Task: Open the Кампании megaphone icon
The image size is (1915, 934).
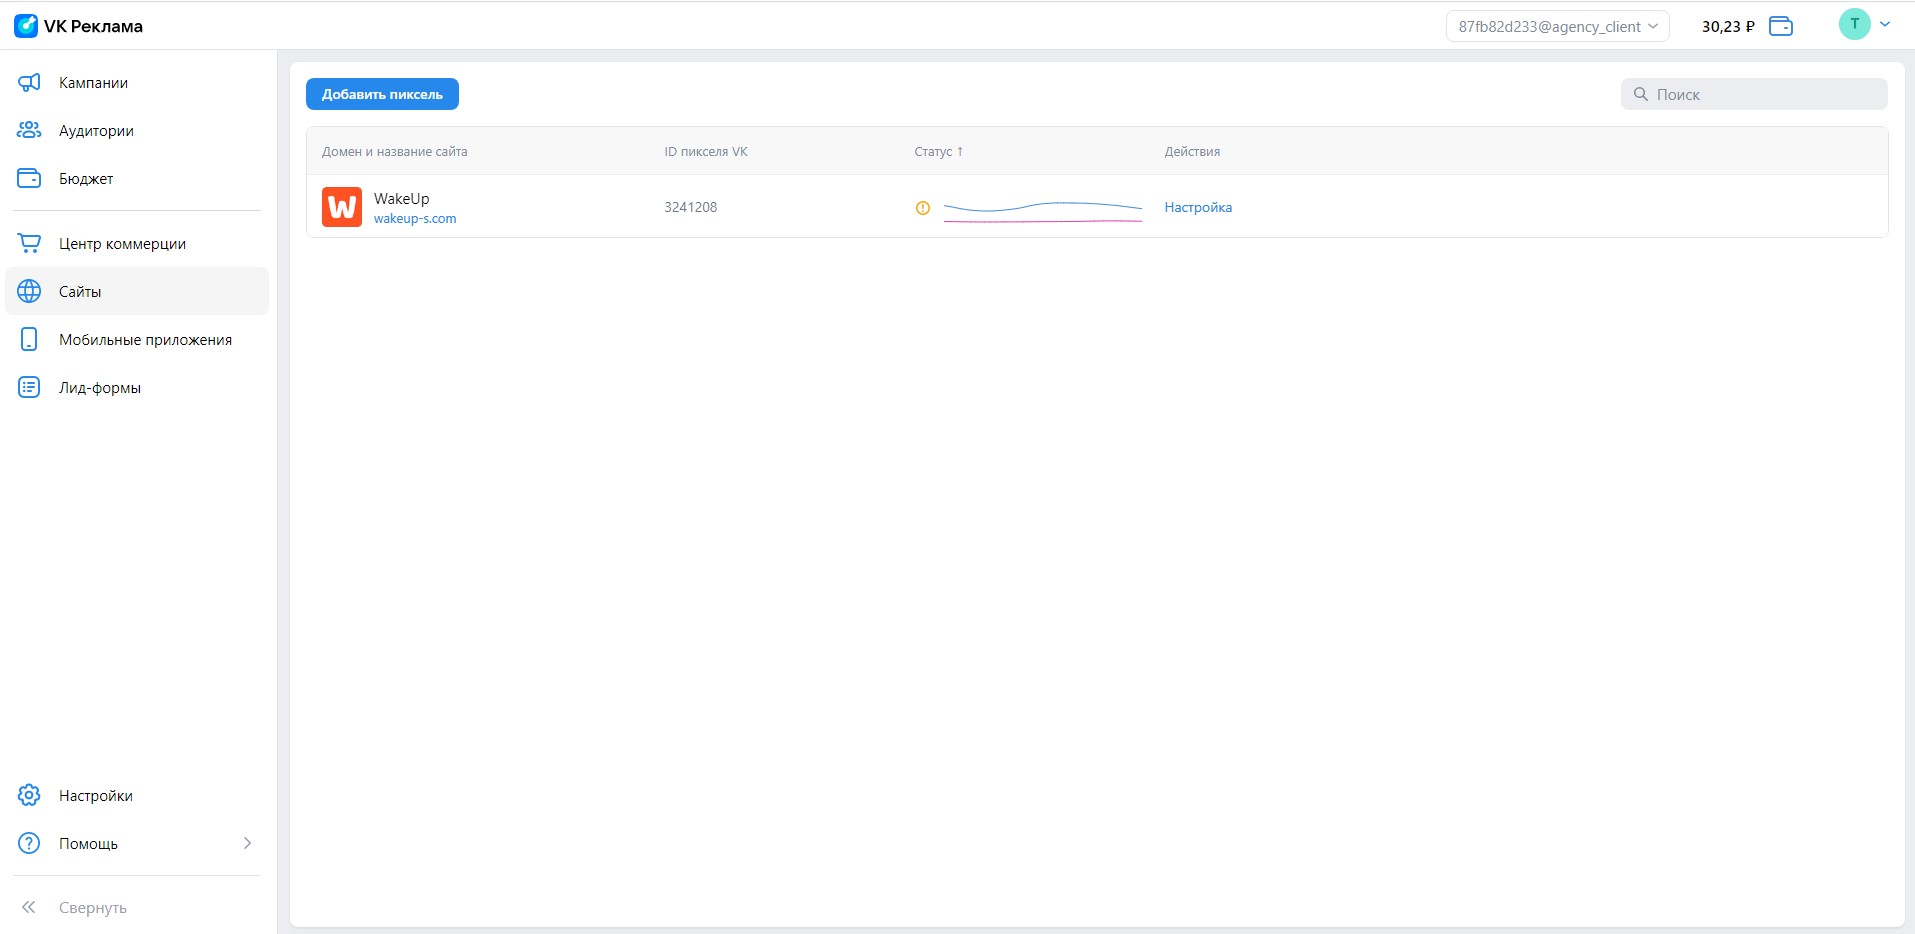Action: (x=30, y=82)
